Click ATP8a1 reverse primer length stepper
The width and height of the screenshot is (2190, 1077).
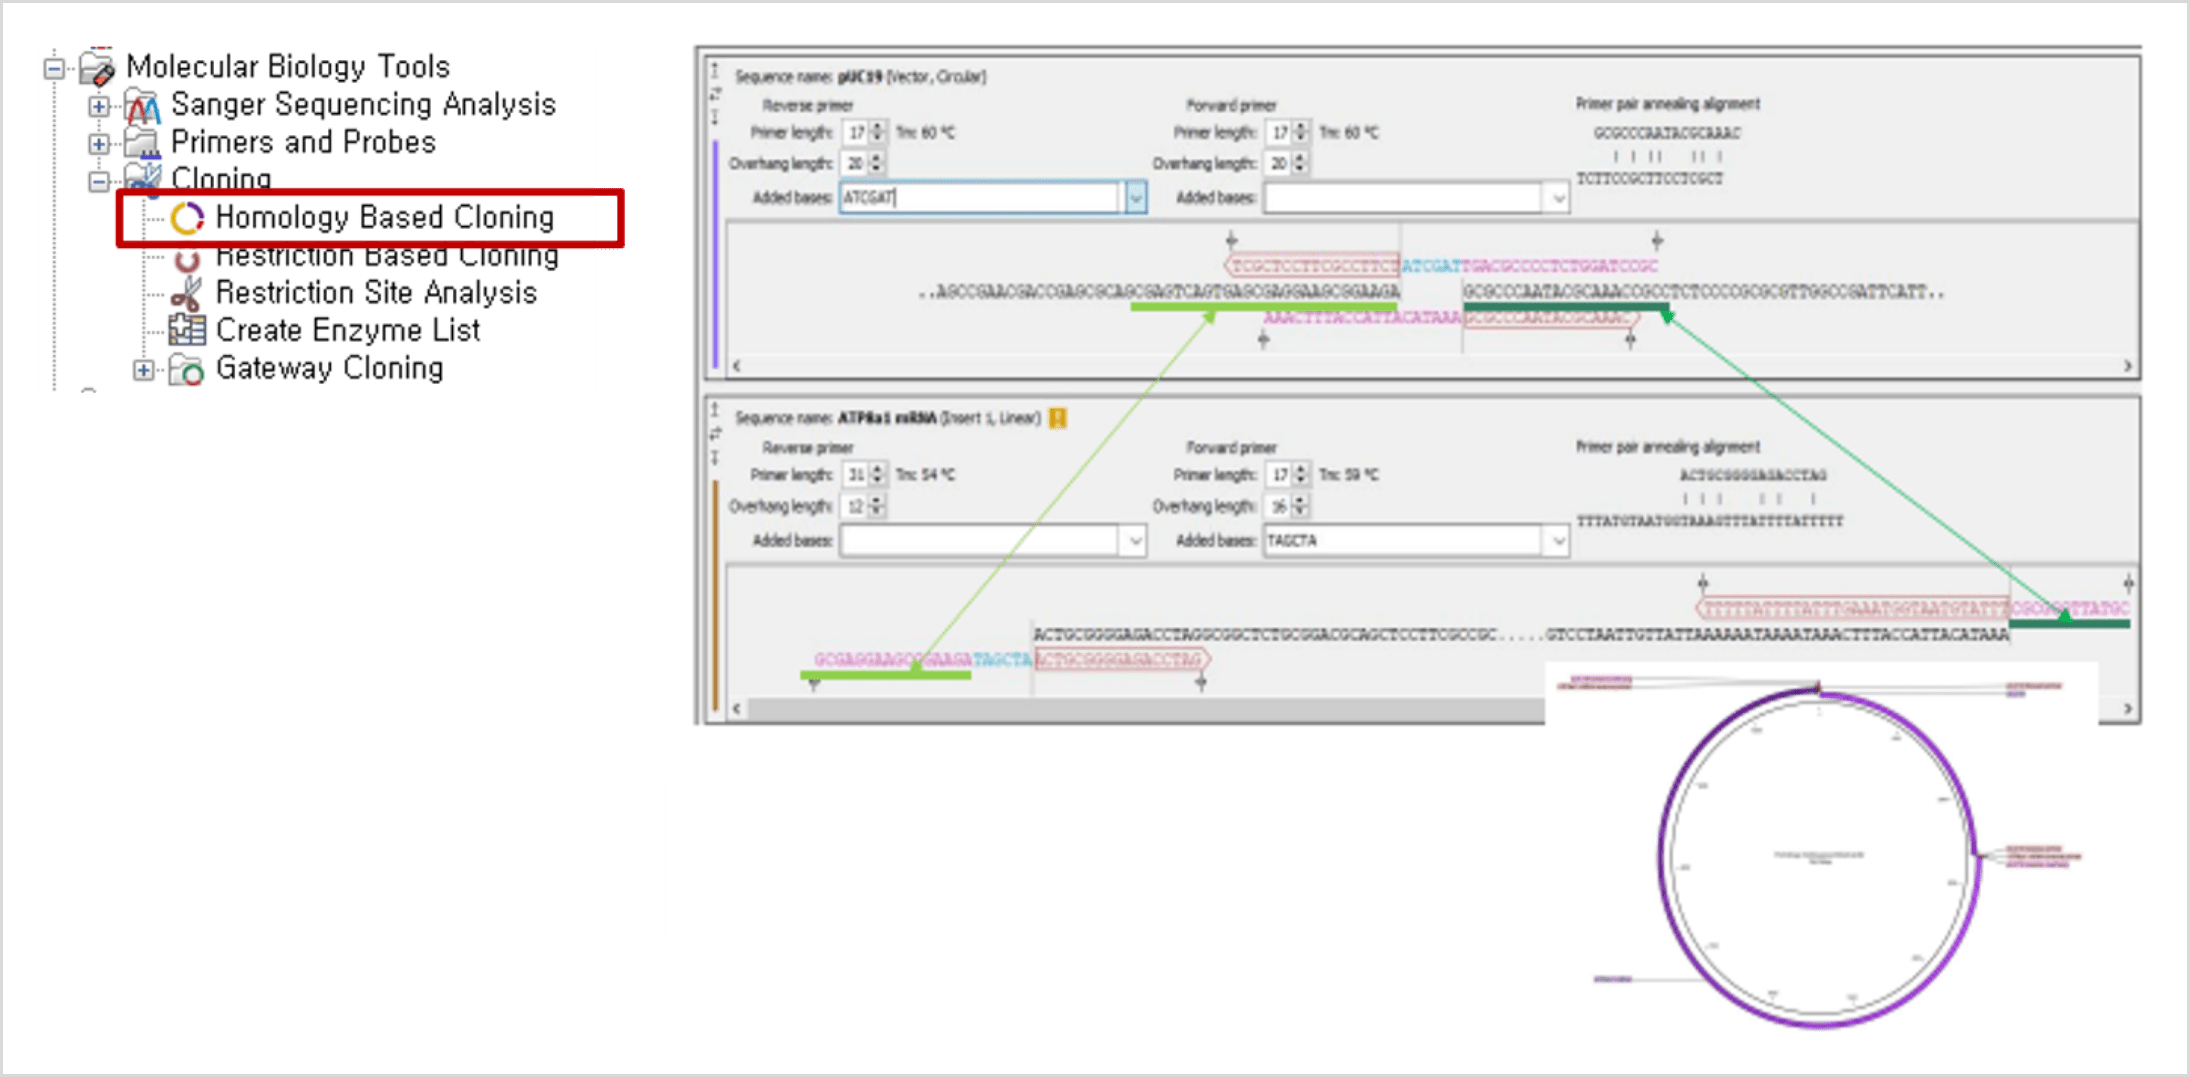click(877, 474)
